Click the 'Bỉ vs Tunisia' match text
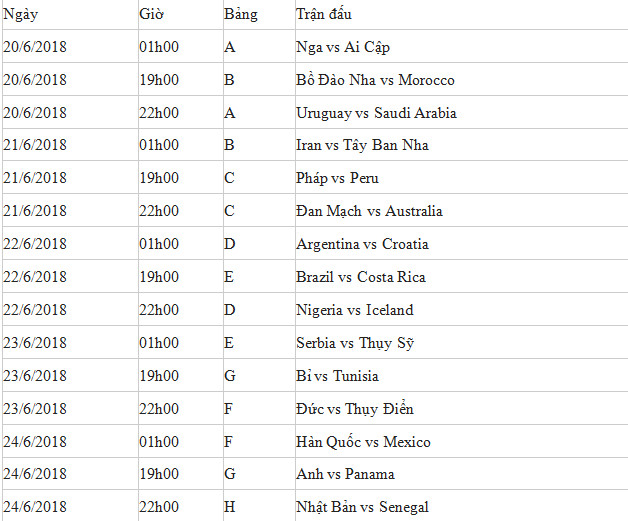The width and height of the screenshot is (628, 521). 337,376
